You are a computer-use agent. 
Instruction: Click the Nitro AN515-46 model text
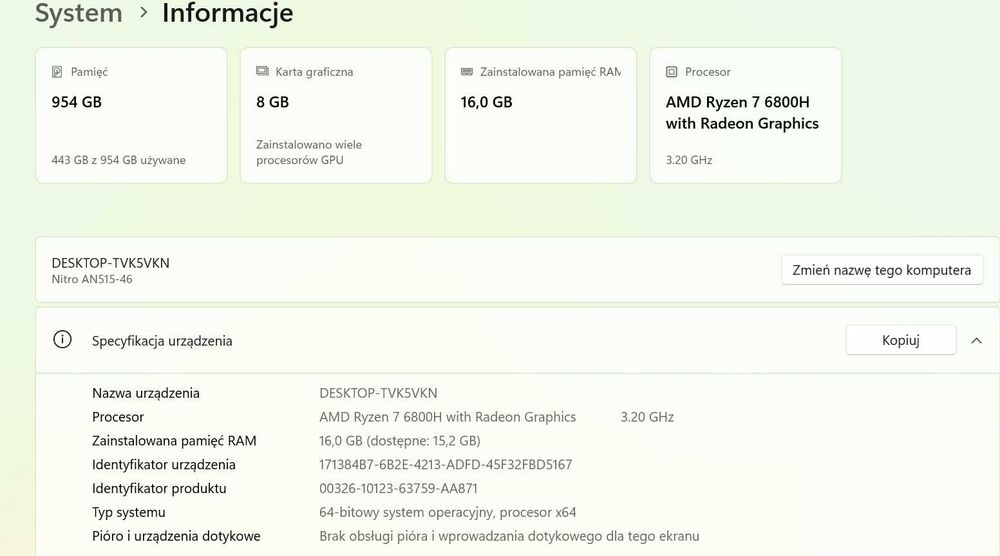coord(92,280)
